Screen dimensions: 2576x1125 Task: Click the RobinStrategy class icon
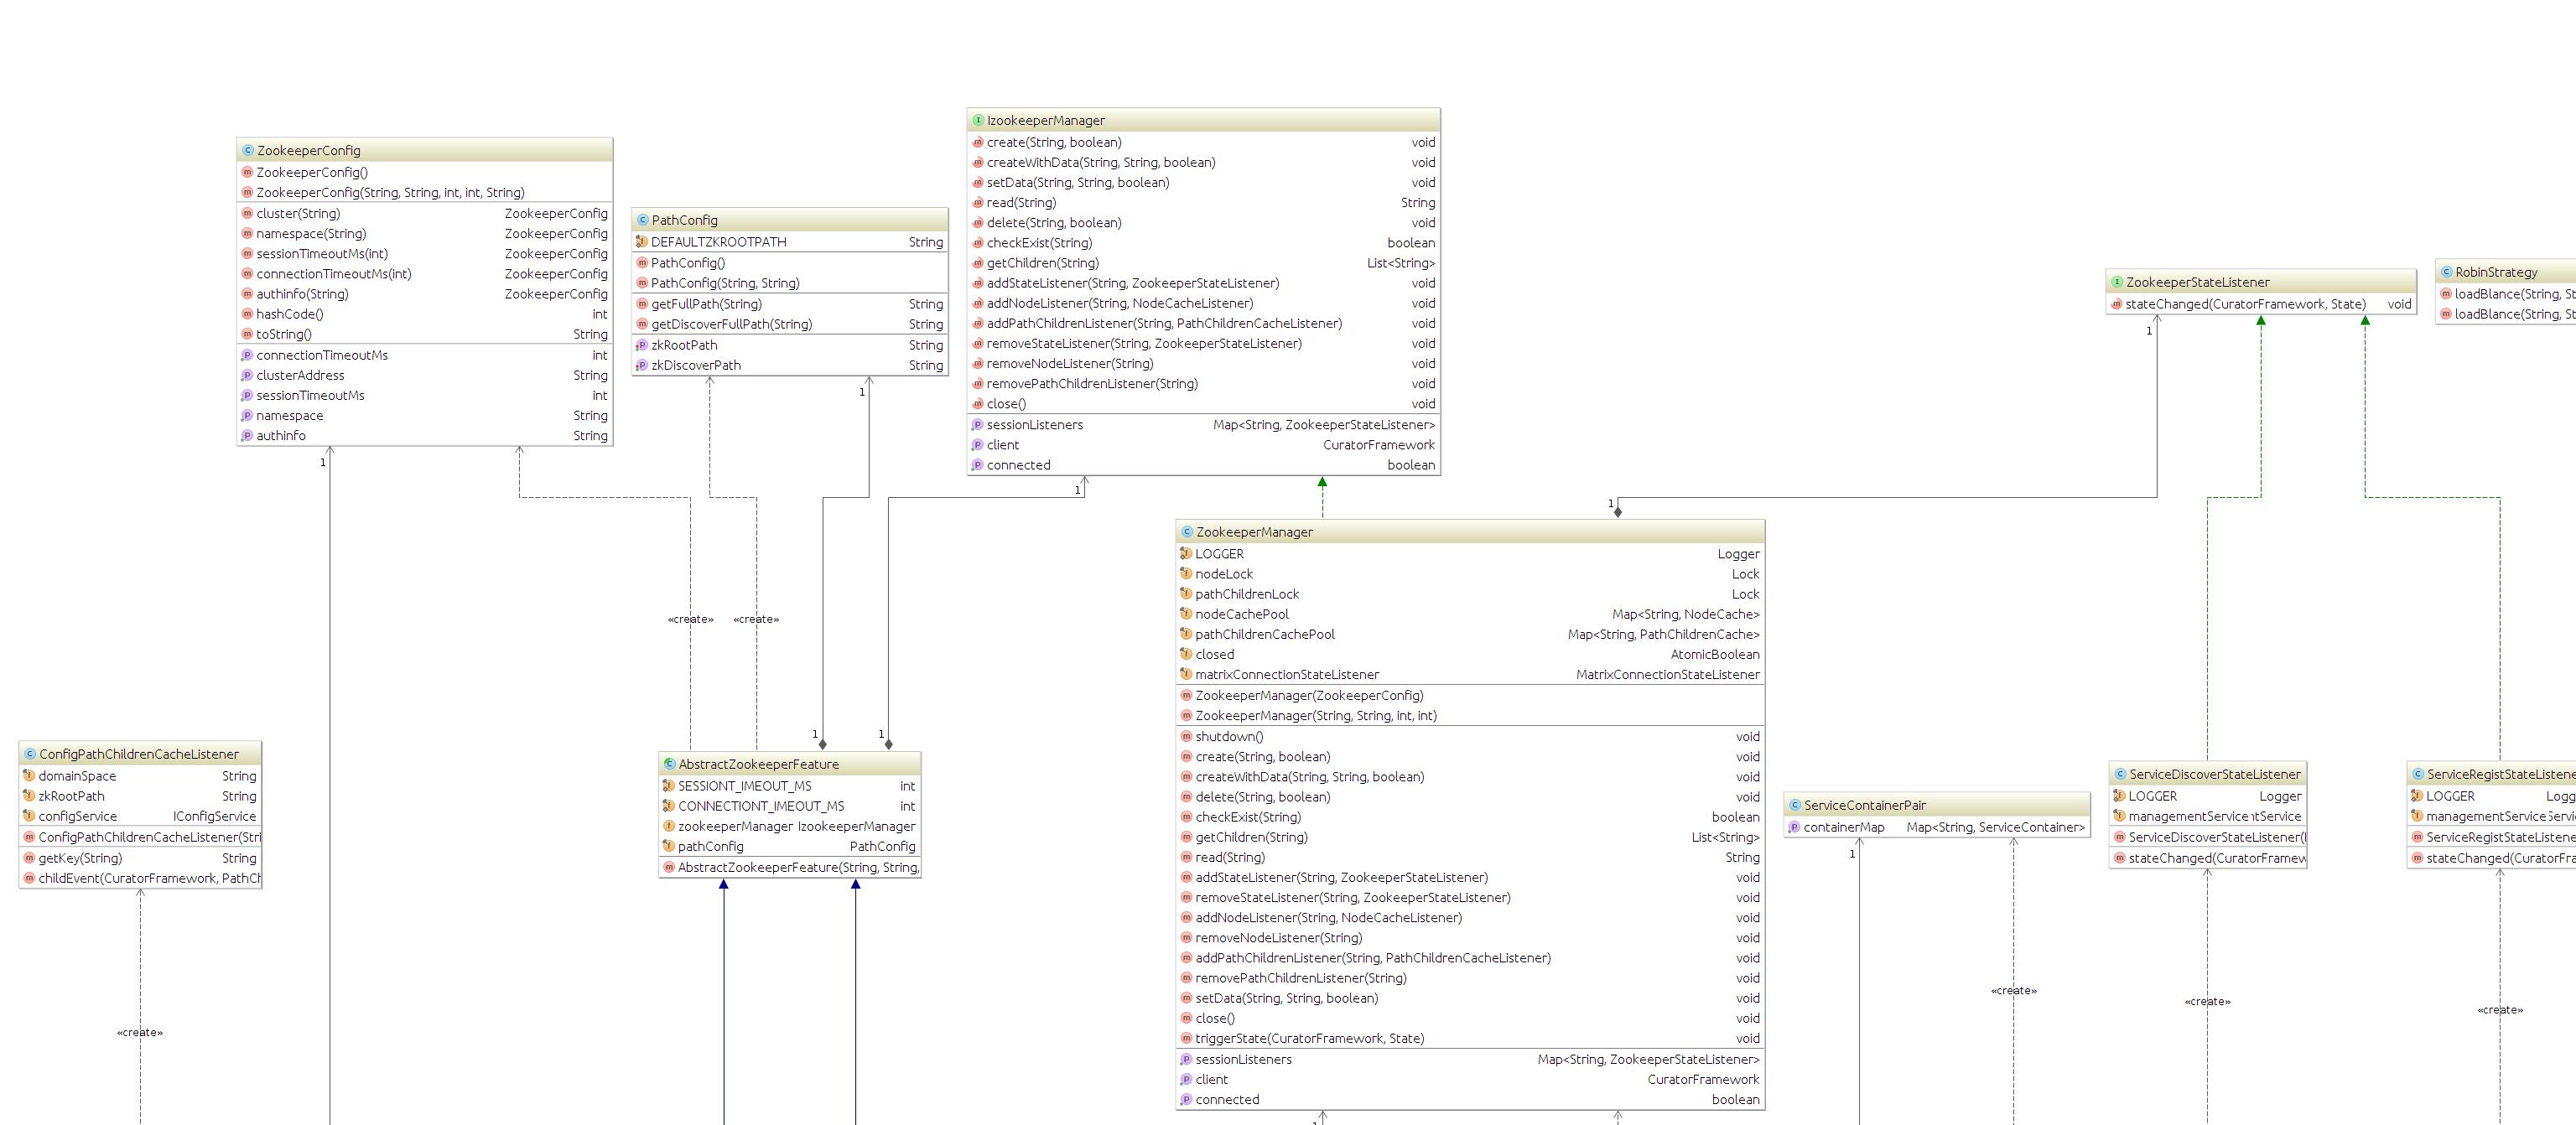pyautogui.click(x=2446, y=273)
